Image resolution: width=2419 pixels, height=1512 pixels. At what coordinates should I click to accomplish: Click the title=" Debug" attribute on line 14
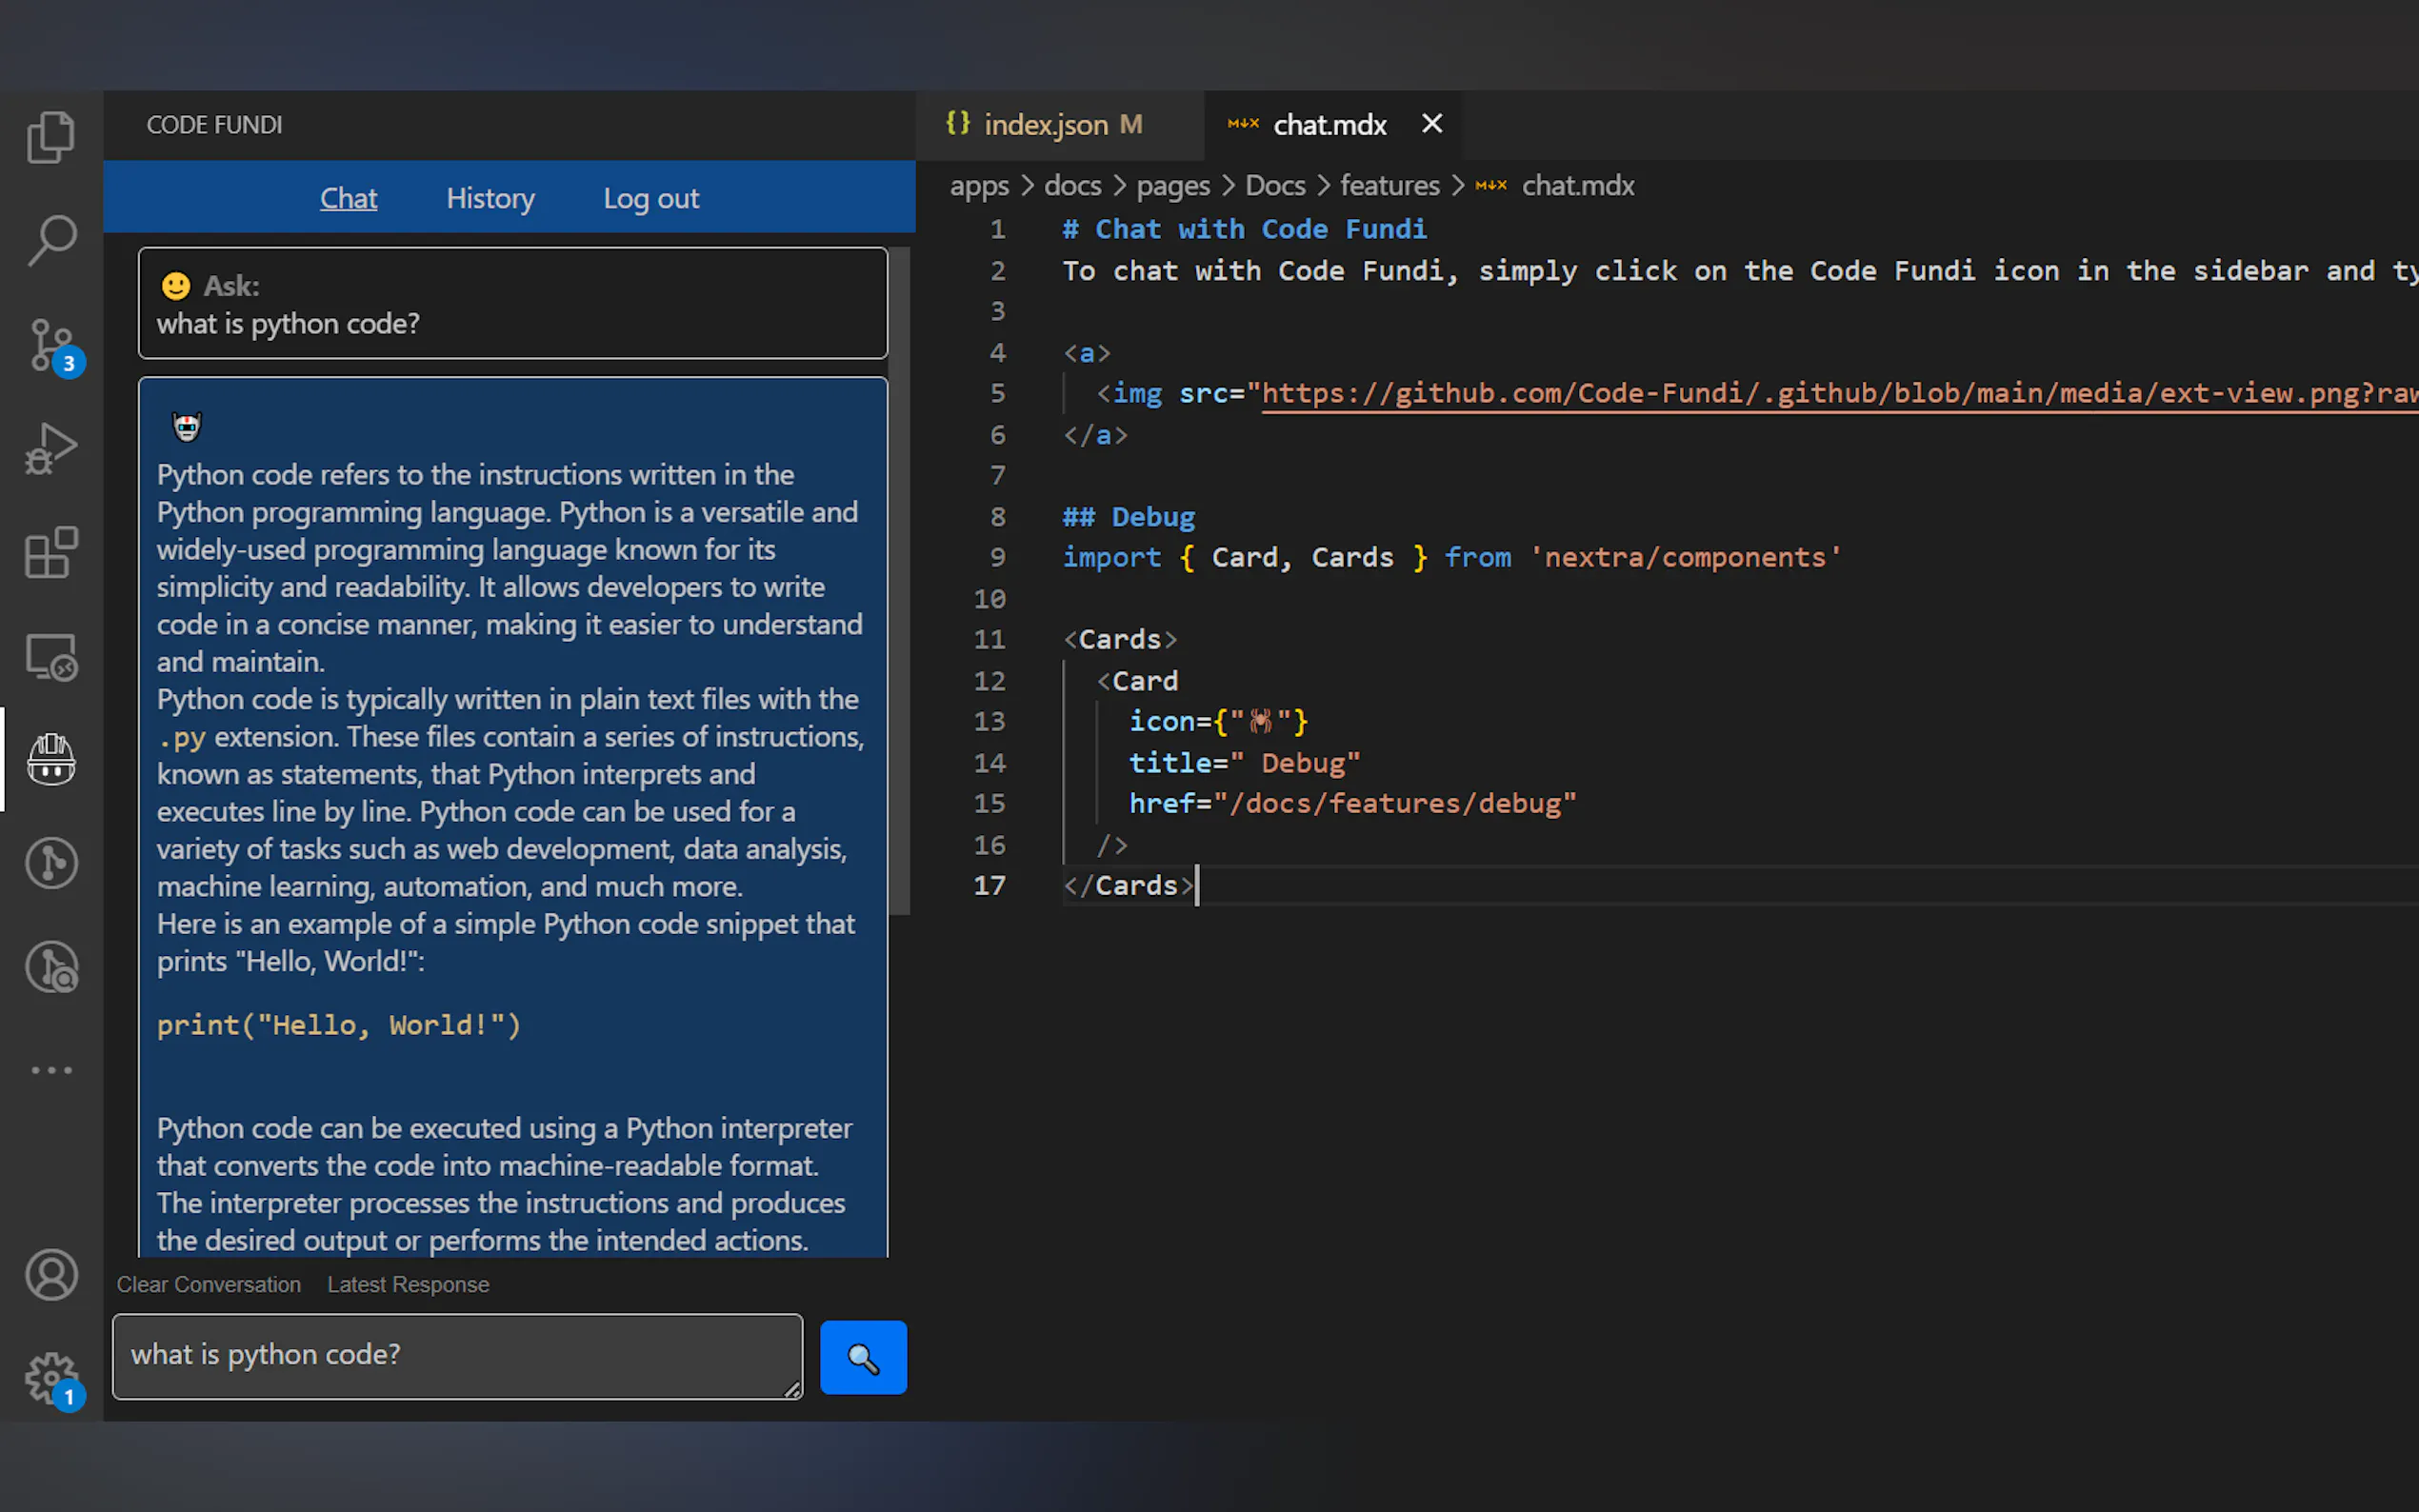pyautogui.click(x=1244, y=763)
